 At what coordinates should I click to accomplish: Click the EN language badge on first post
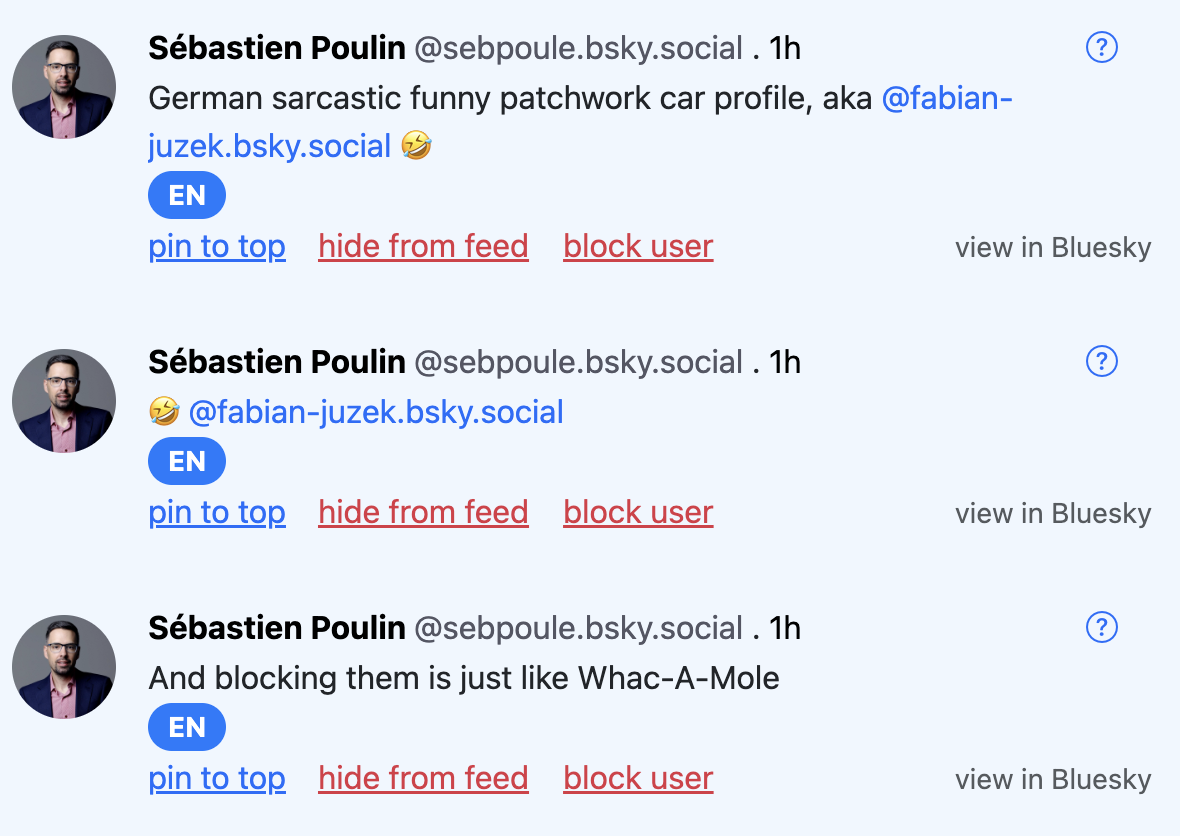(187, 195)
